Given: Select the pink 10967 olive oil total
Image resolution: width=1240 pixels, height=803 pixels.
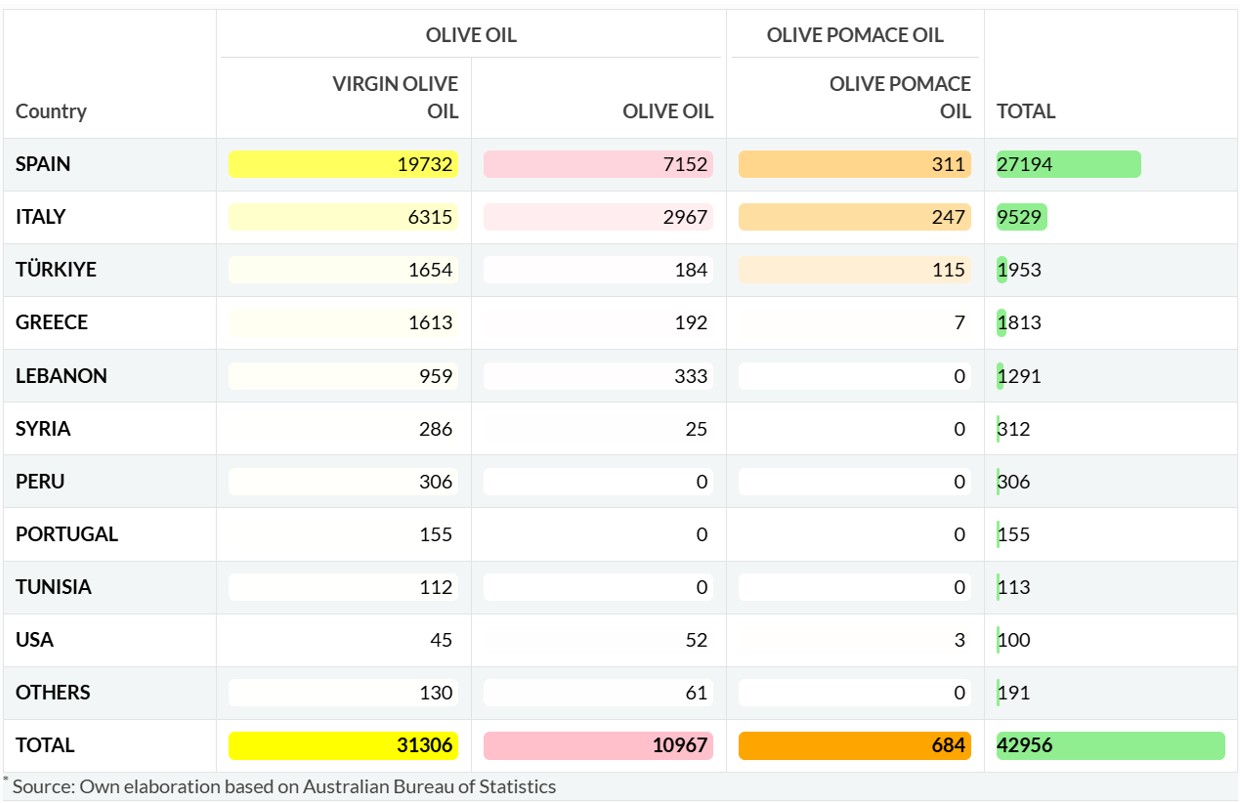Looking at the screenshot, I should (598, 745).
